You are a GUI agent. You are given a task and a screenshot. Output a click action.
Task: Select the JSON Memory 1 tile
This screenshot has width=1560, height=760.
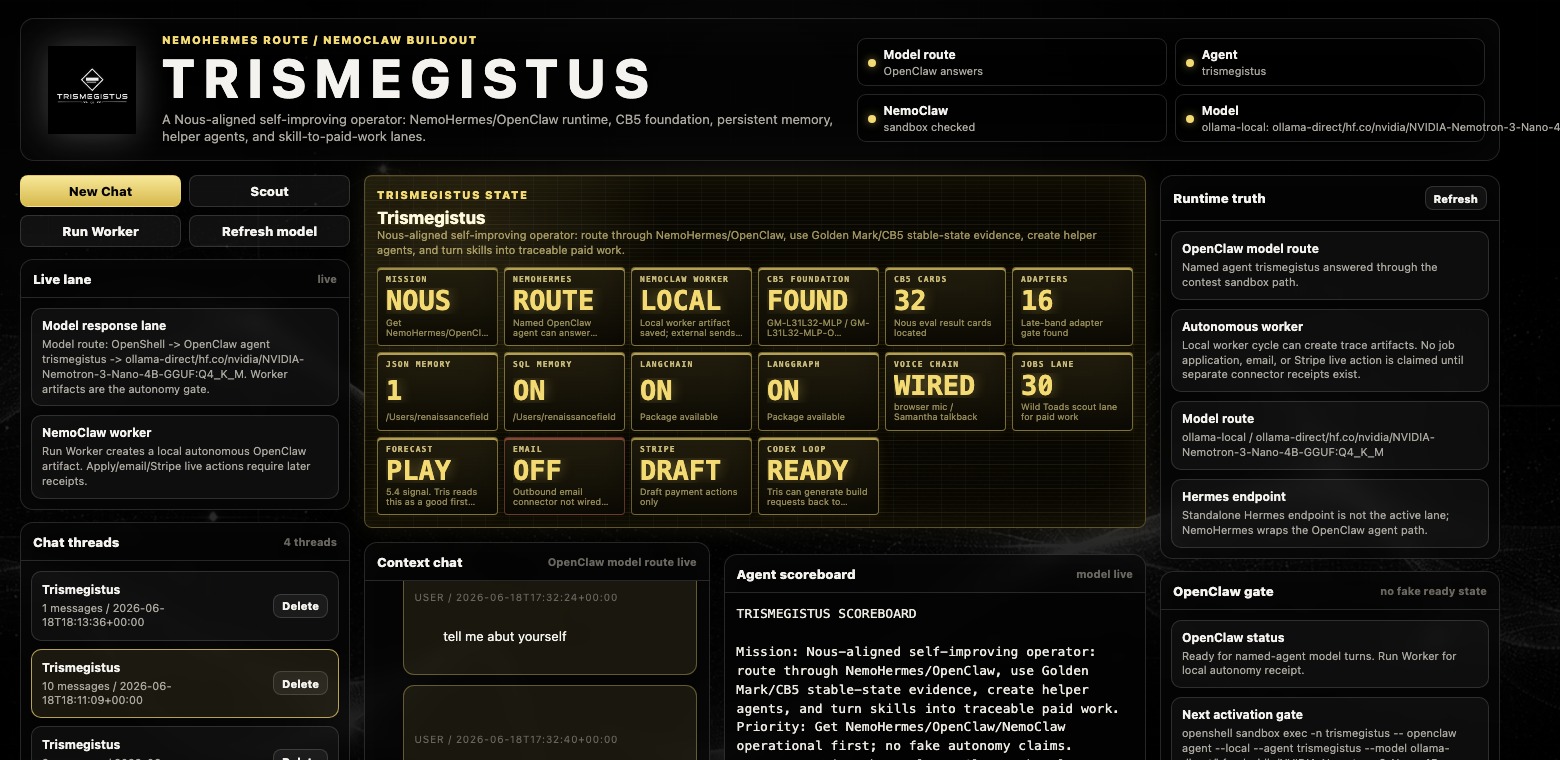[437, 392]
